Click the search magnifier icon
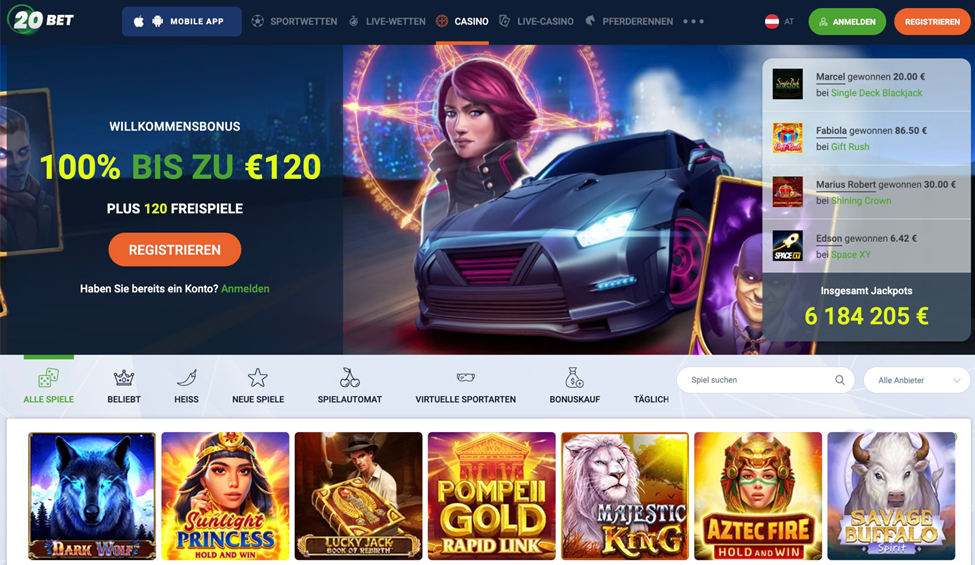This screenshot has width=975, height=565. (x=839, y=380)
